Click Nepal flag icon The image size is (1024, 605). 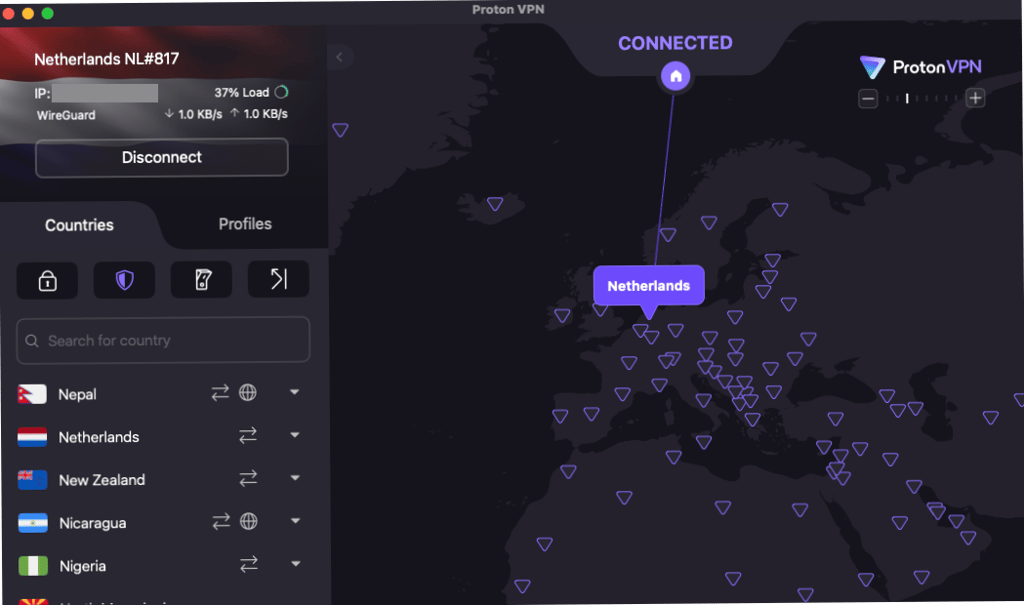click(32, 394)
